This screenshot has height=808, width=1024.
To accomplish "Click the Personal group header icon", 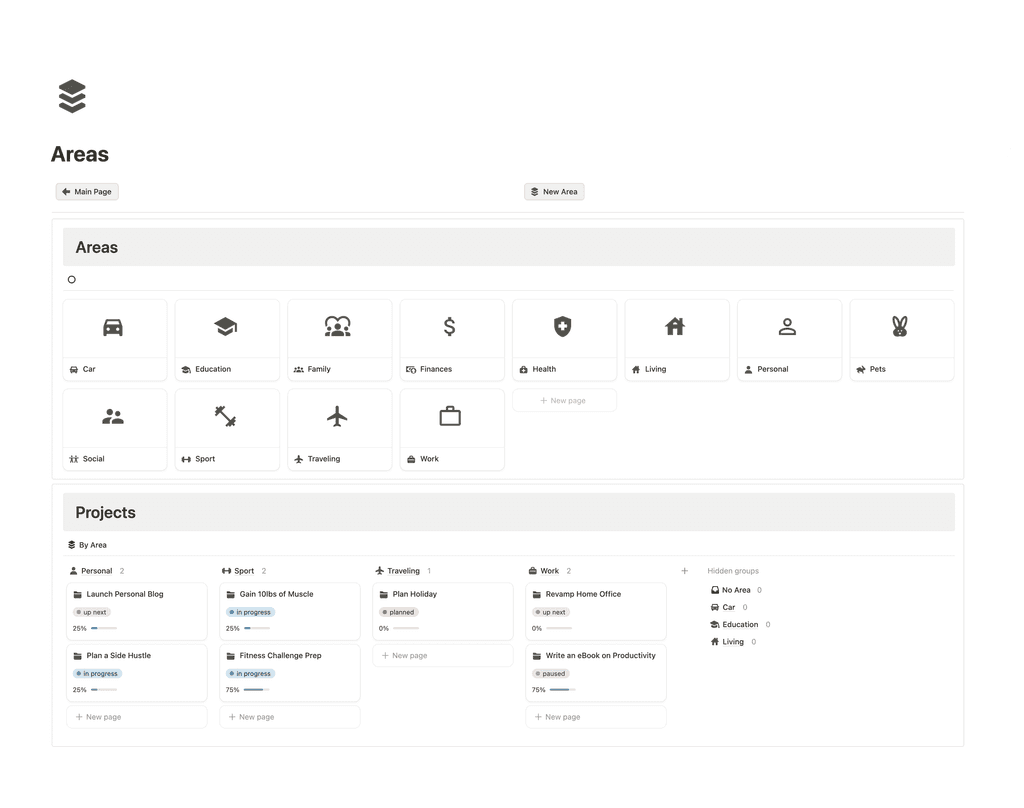I will (x=73, y=571).
